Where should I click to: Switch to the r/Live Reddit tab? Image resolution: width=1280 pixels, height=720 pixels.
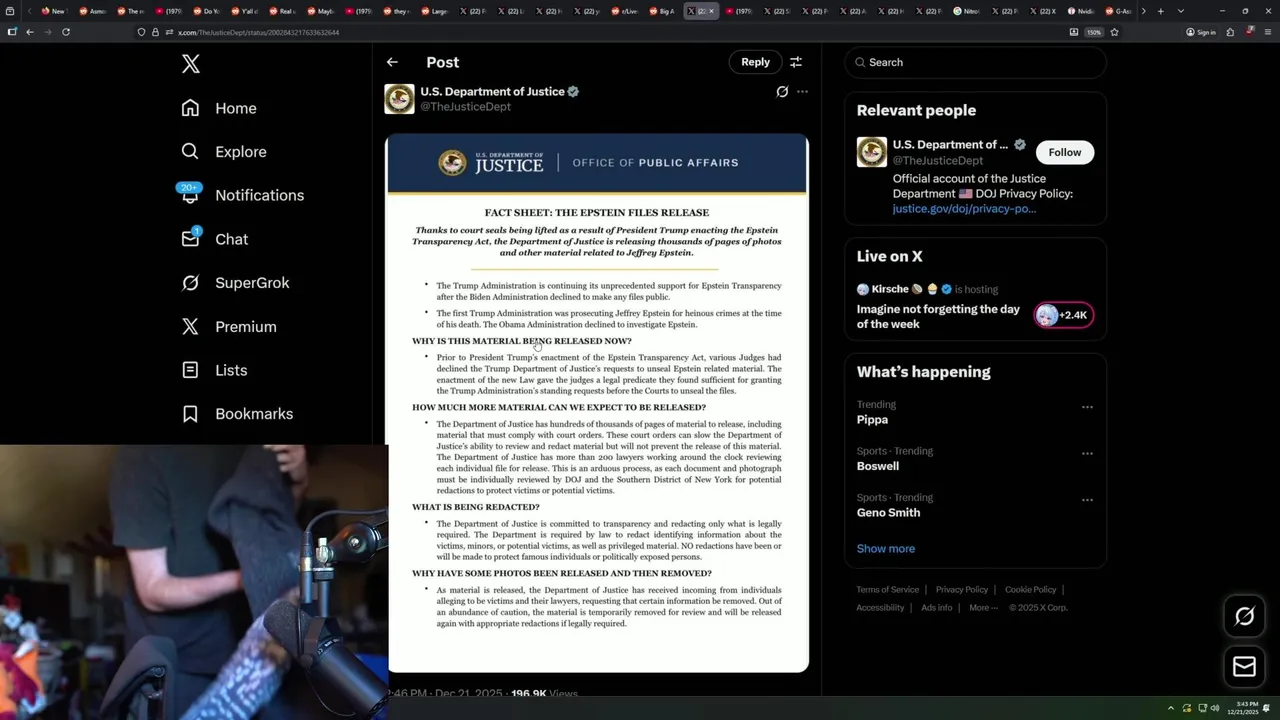(625, 11)
